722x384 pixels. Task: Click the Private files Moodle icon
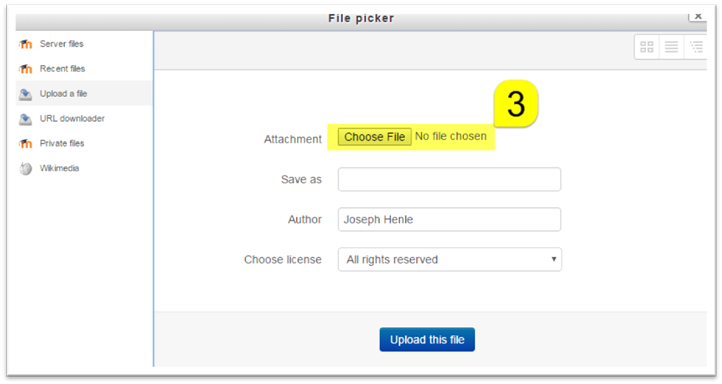[x=25, y=144]
